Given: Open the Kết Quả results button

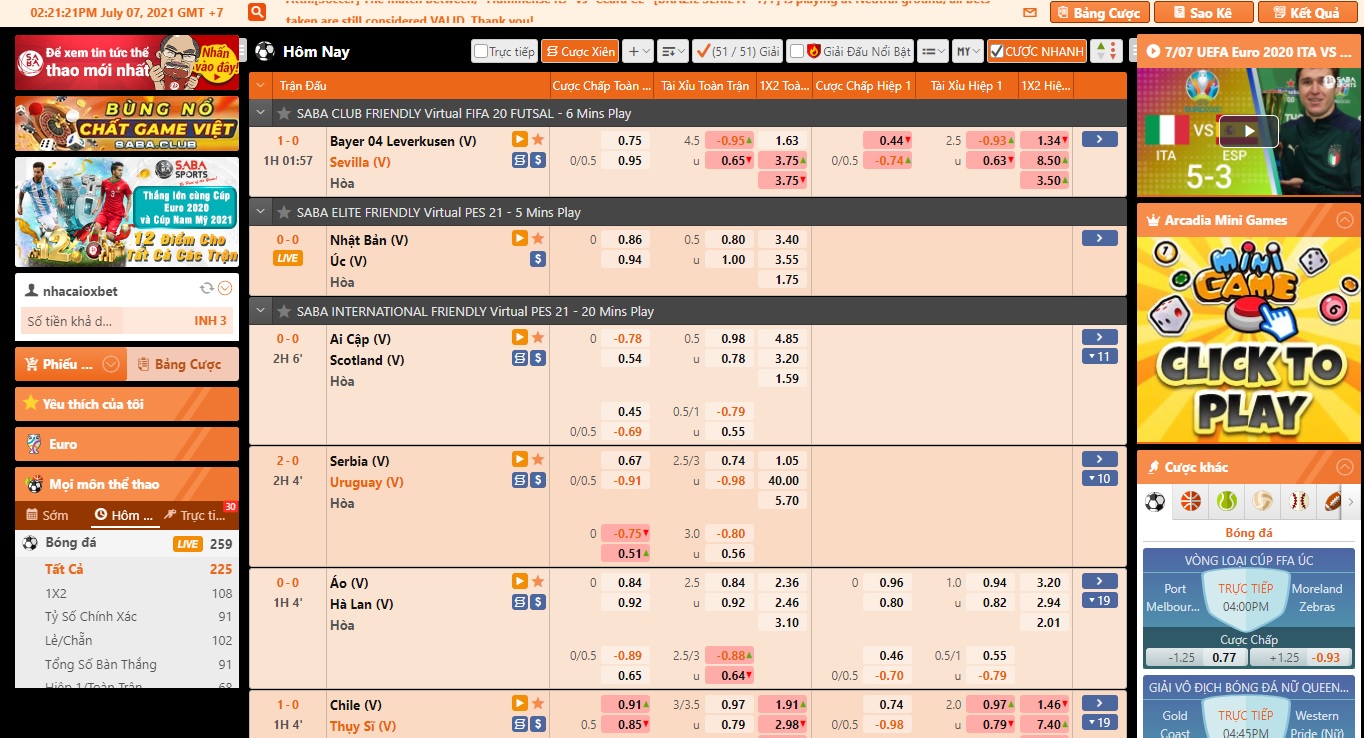Looking at the screenshot, I should pos(1307,13).
